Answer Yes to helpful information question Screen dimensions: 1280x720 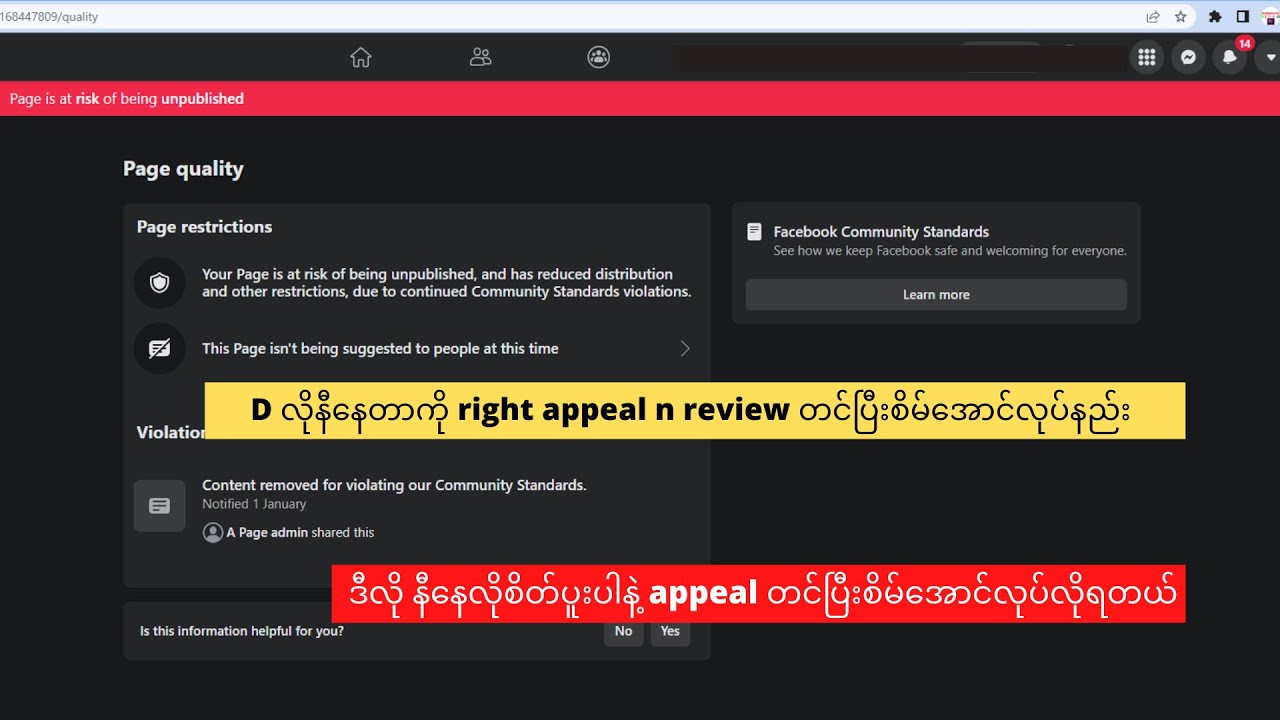pyautogui.click(x=670, y=632)
